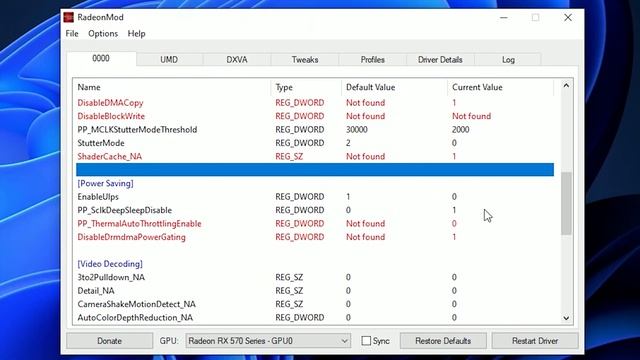Open the File menu
Image resolution: width=640 pixels, height=360 pixels.
click(x=72, y=33)
